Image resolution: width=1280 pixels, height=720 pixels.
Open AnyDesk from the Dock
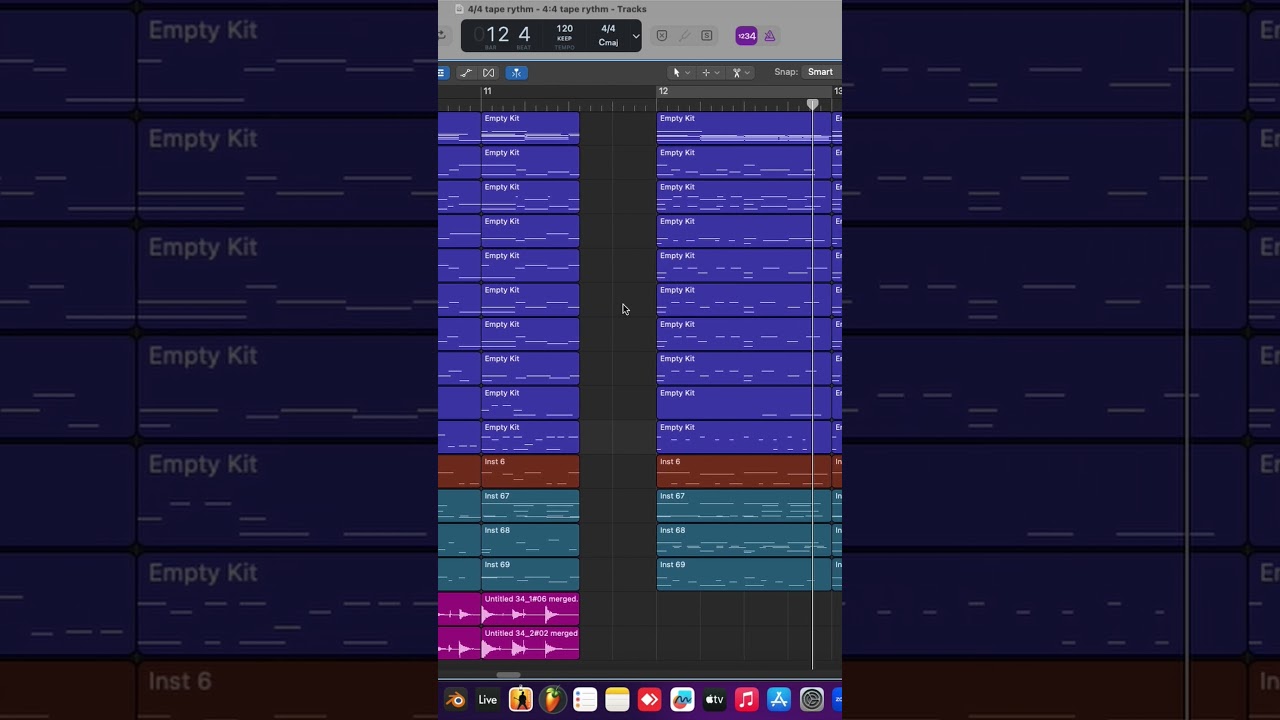point(650,700)
